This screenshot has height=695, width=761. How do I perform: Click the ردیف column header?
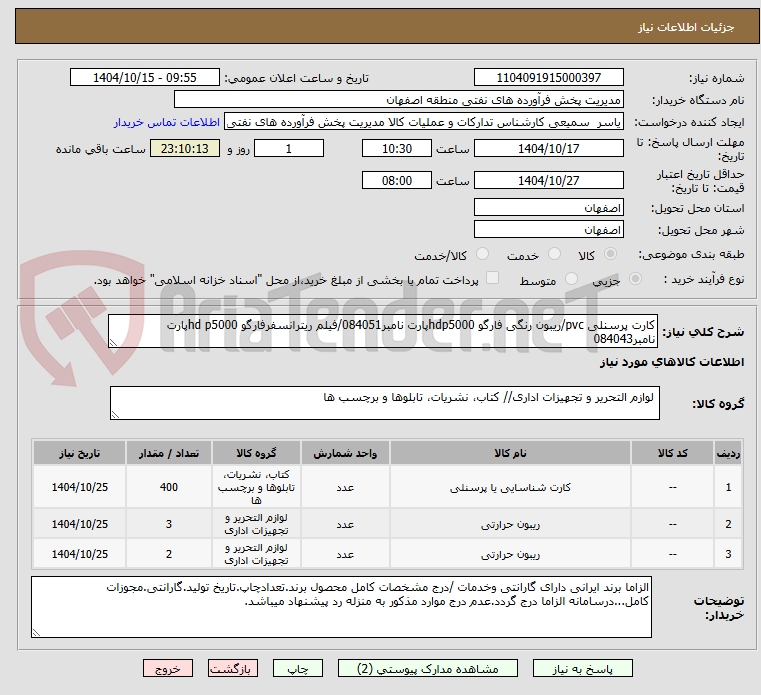(x=728, y=453)
